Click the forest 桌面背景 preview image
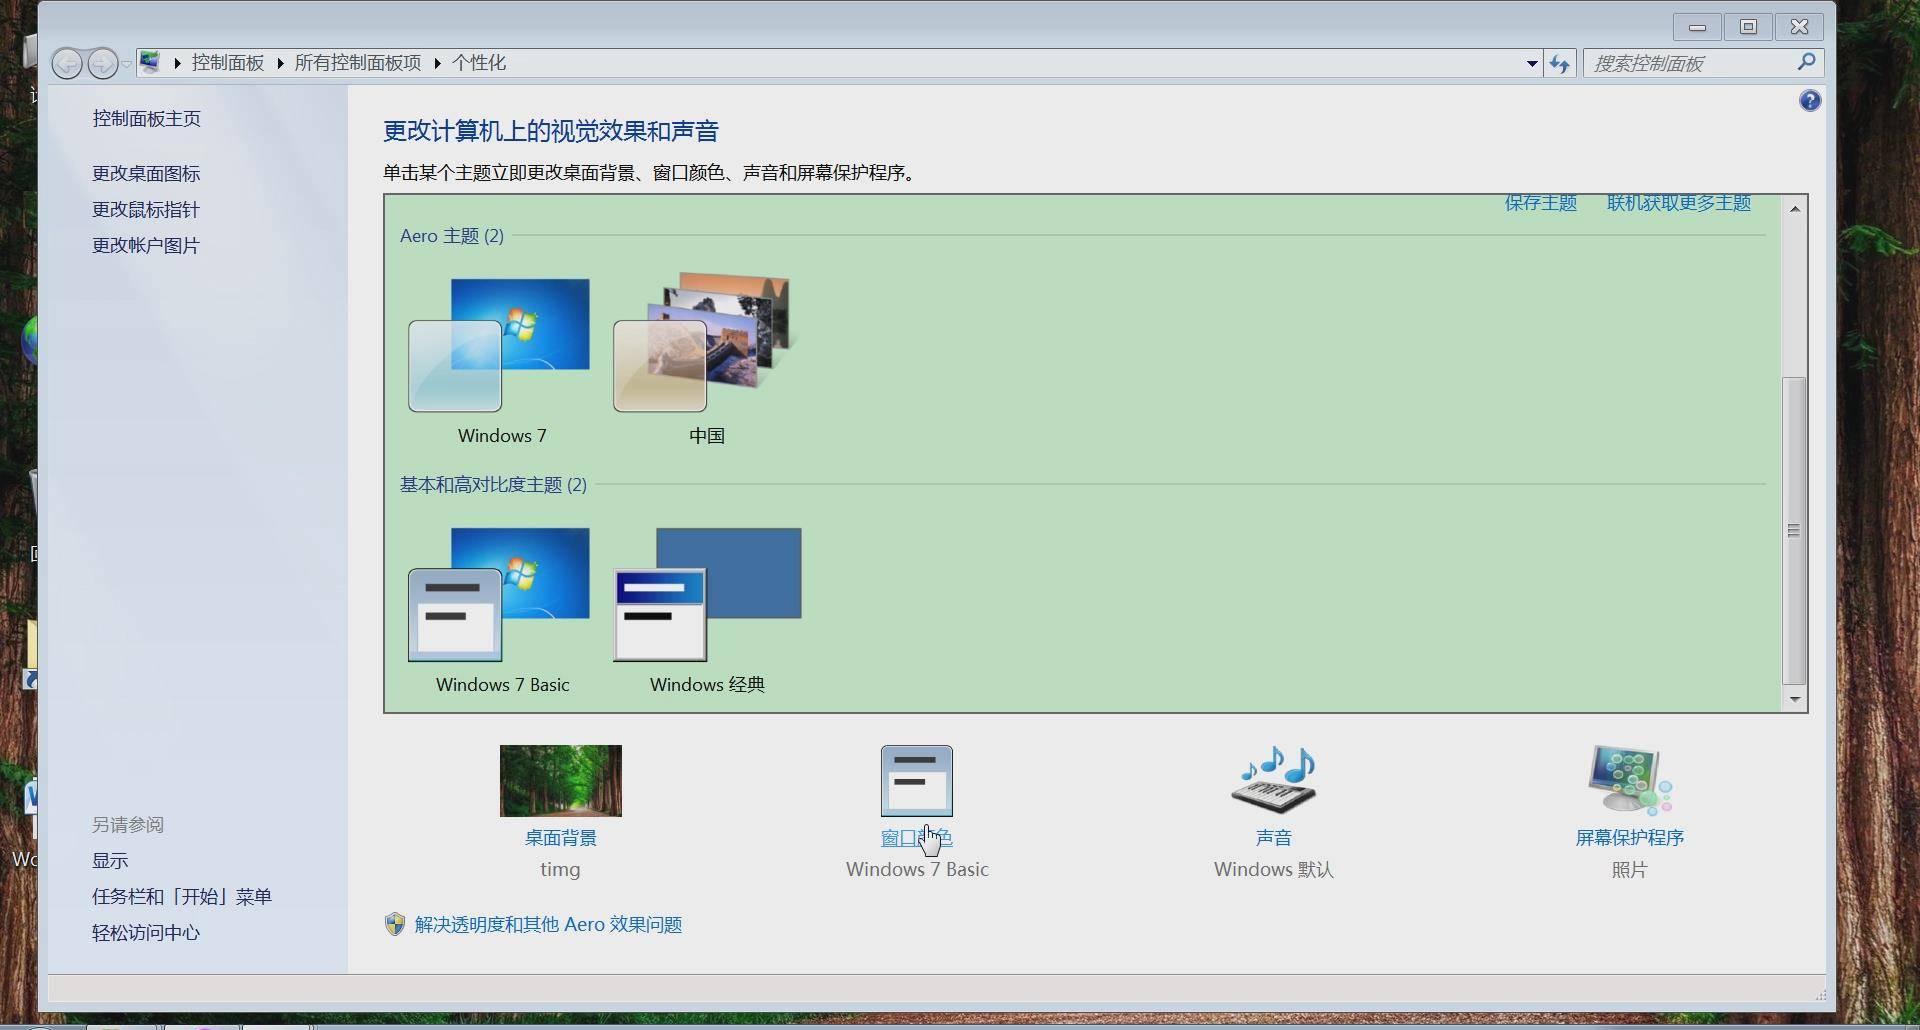The height and width of the screenshot is (1030, 1920). [561, 781]
